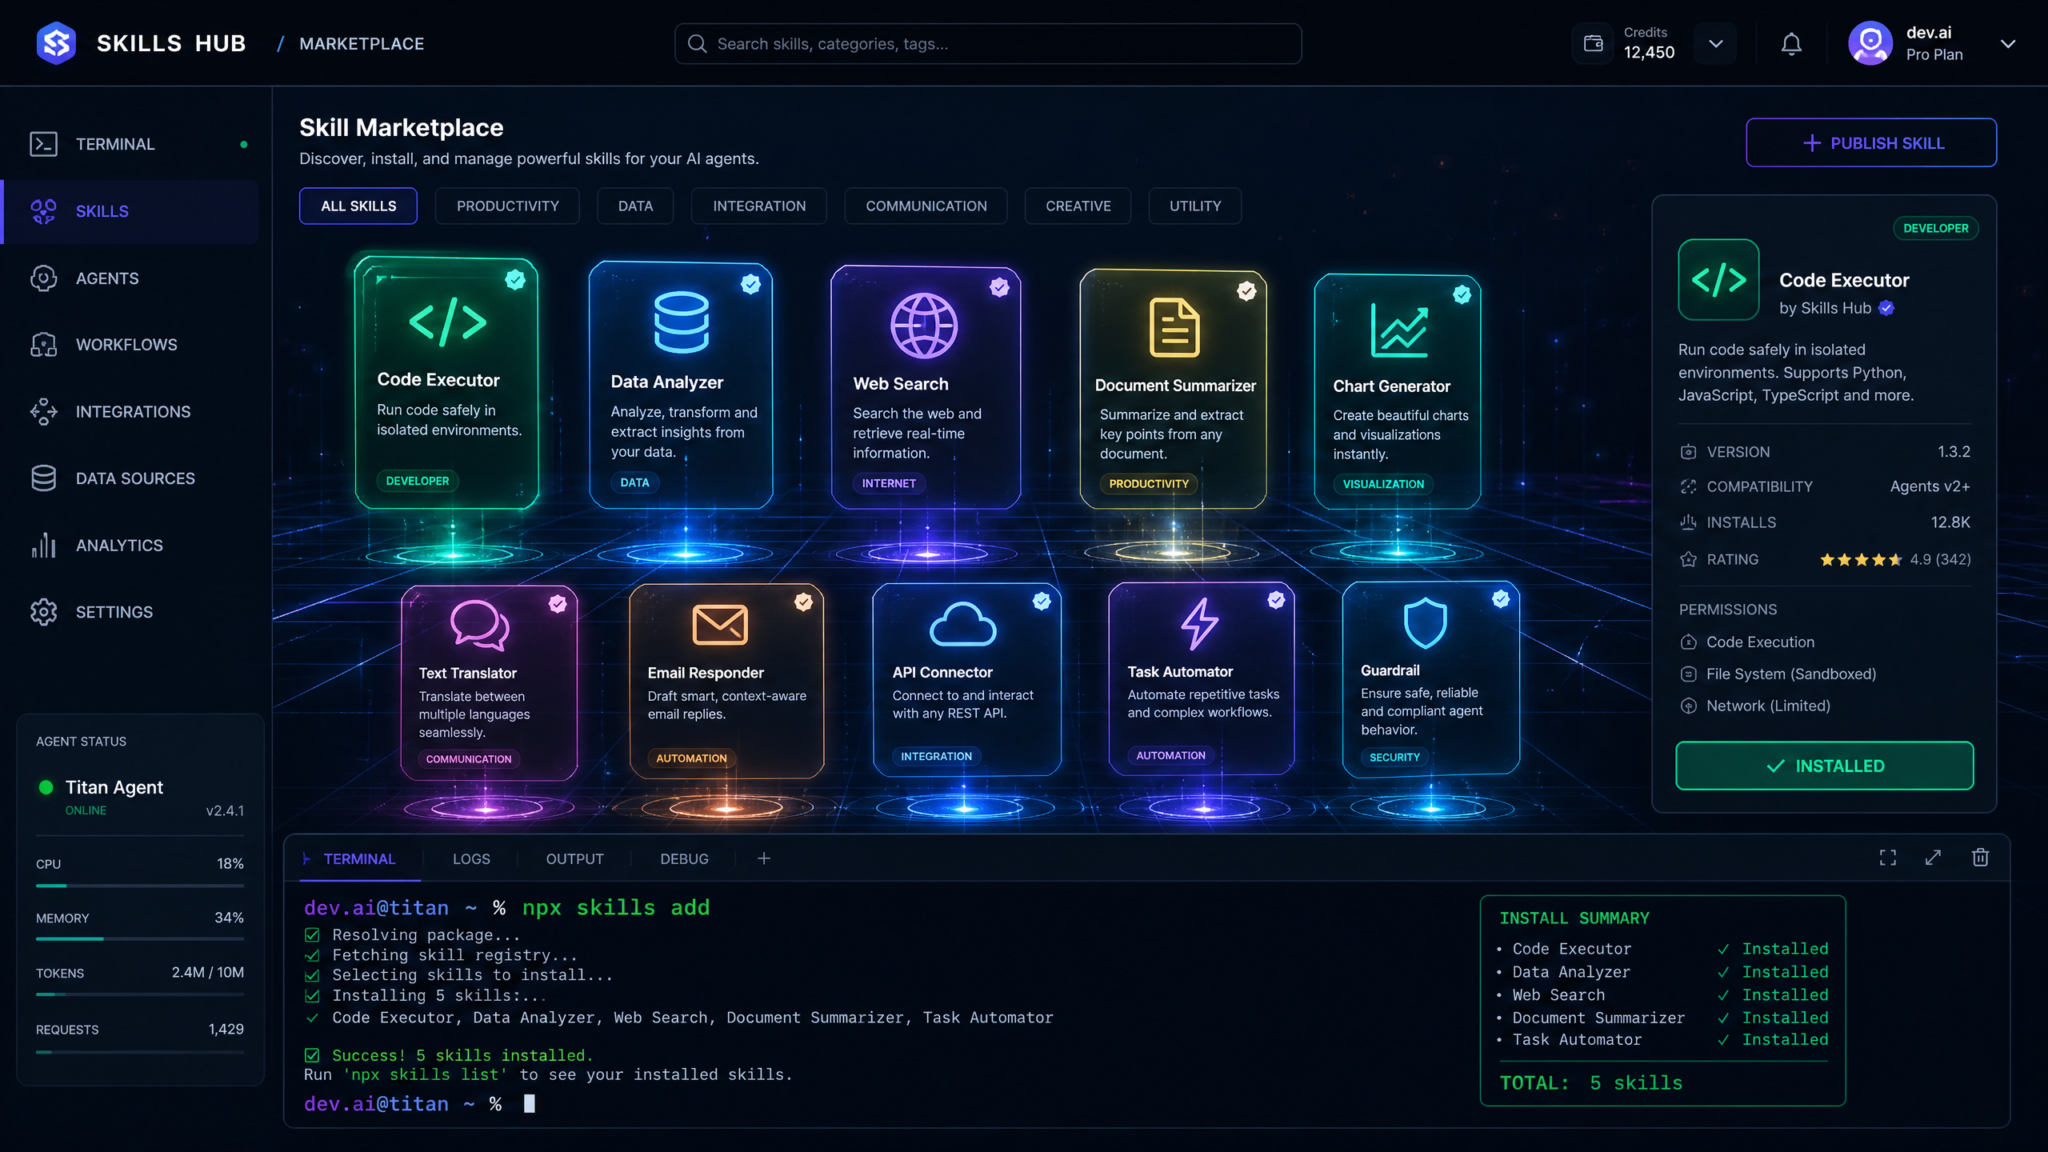2048x1152 pixels.
Task: Switch to the Debug tab
Action: (x=684, y=859)
